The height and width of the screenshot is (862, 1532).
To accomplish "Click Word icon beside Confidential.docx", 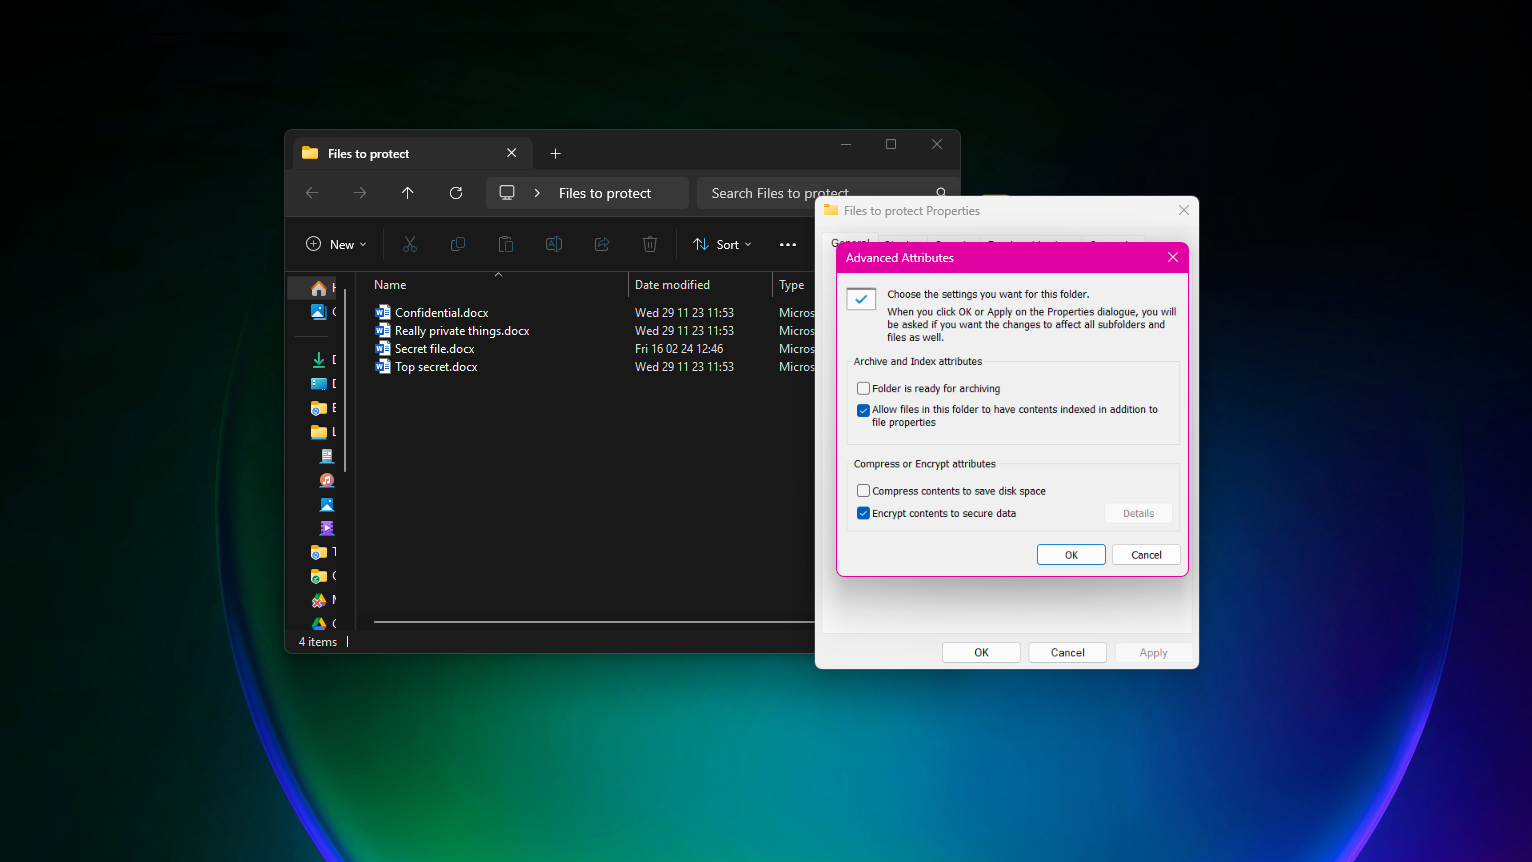I will coord(383,312).
